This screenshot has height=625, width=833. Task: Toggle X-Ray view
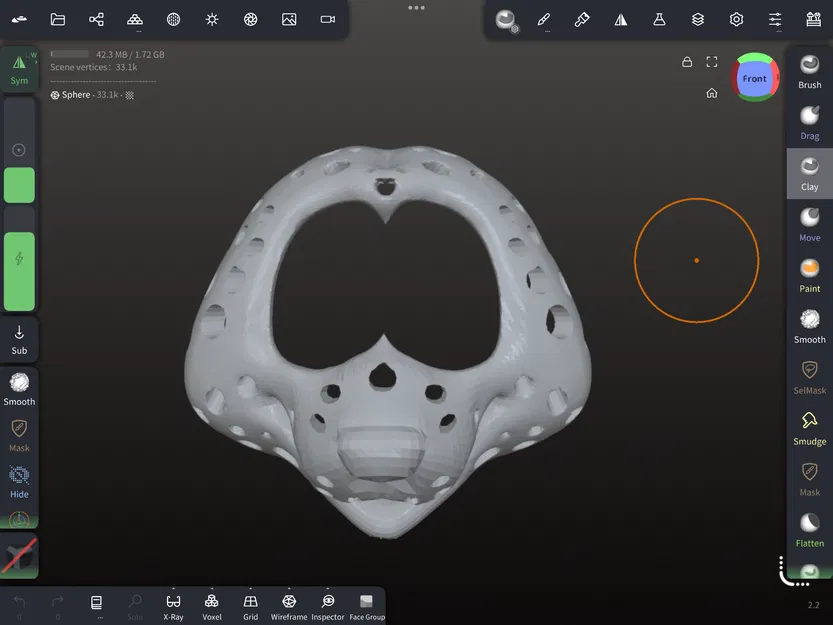(173, 607)
